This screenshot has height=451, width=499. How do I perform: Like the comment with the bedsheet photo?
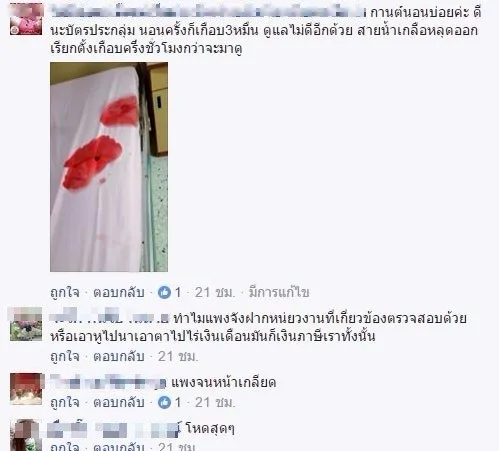click(65, 292)
